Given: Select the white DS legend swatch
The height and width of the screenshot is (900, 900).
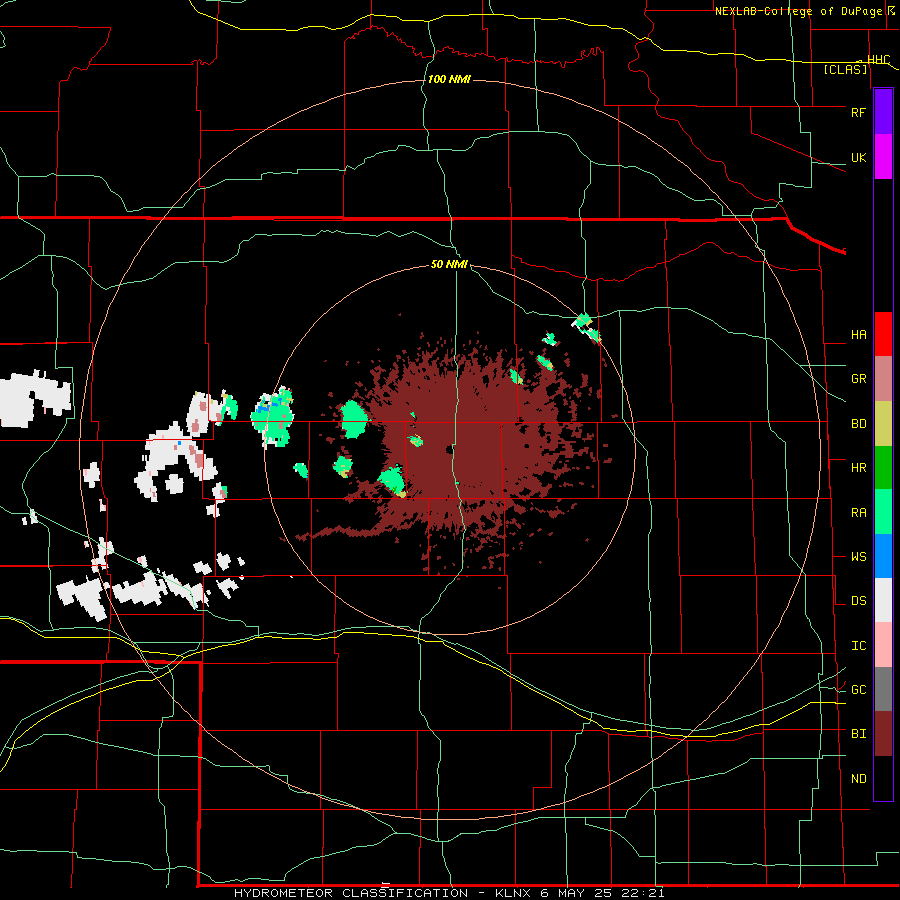Looking at the screenshot, I should (883, 600).
